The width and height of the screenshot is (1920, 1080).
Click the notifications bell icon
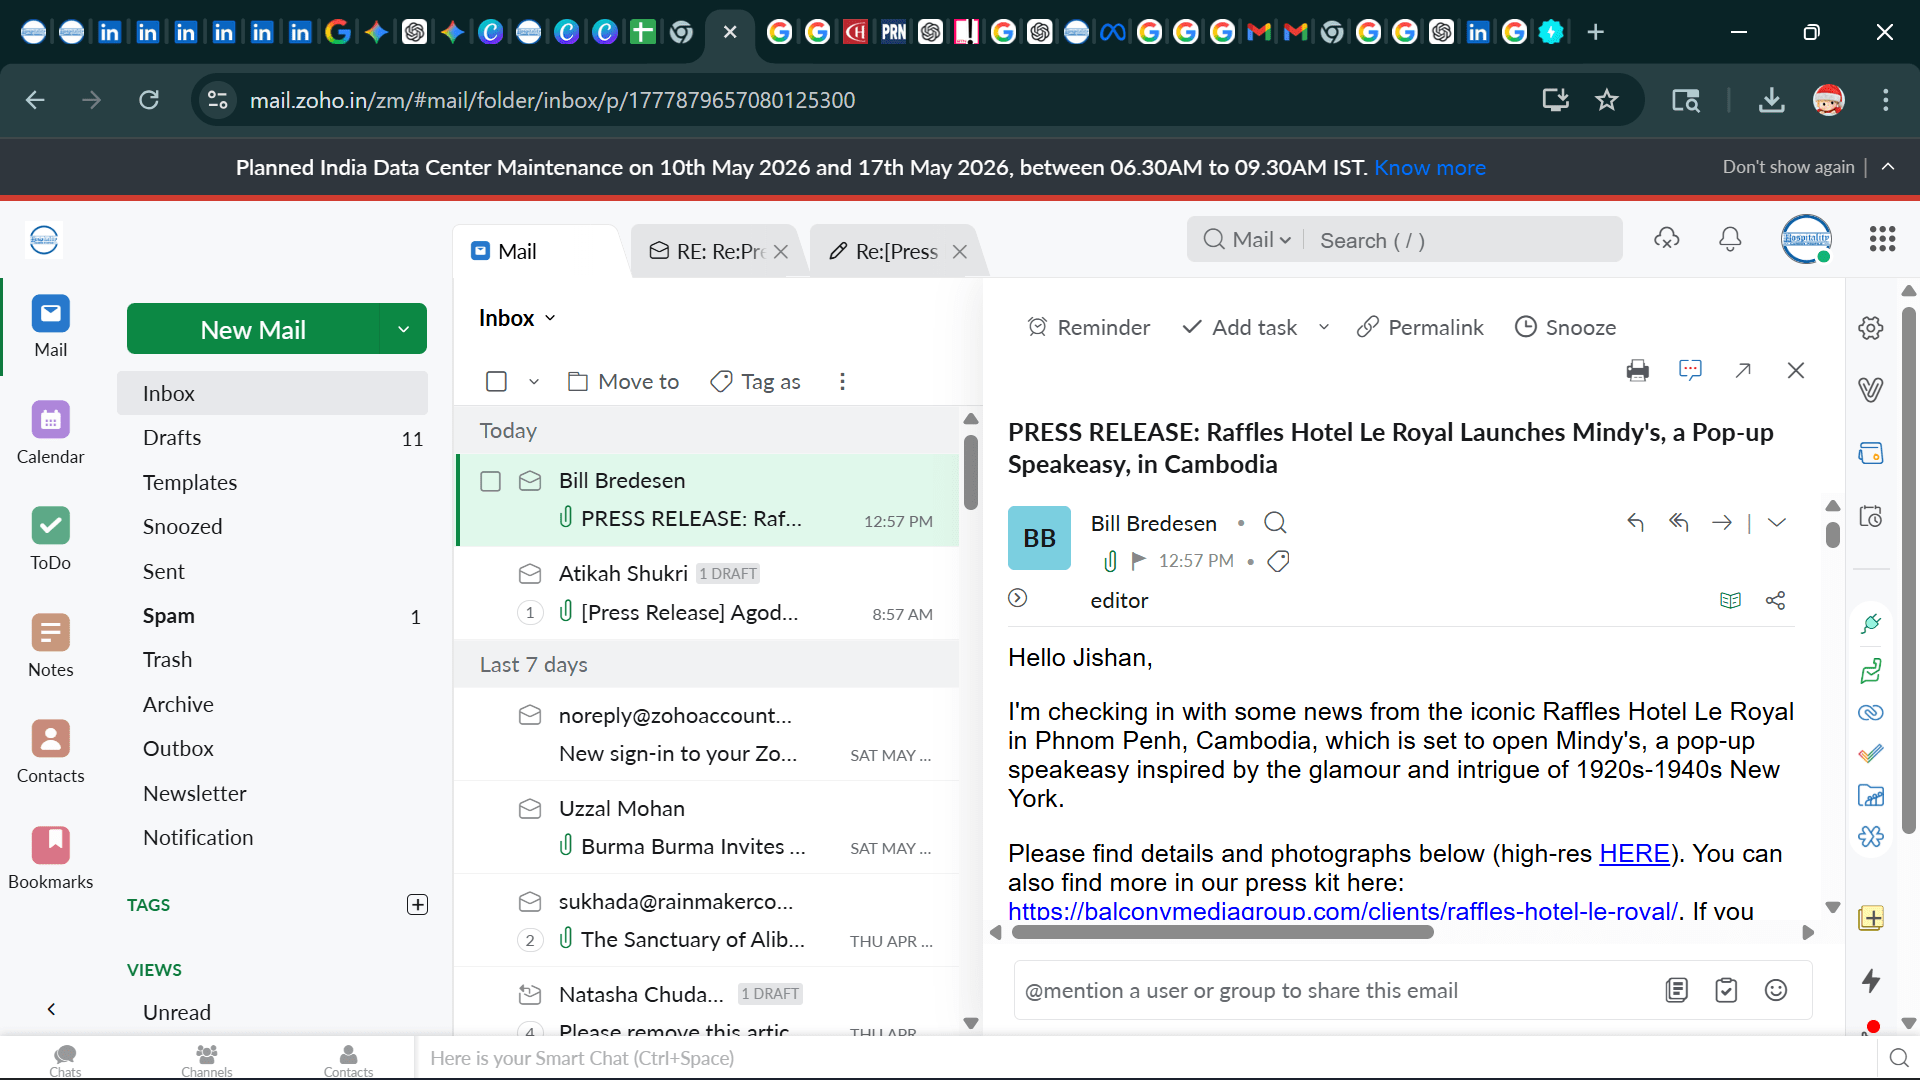[1730, 239]
